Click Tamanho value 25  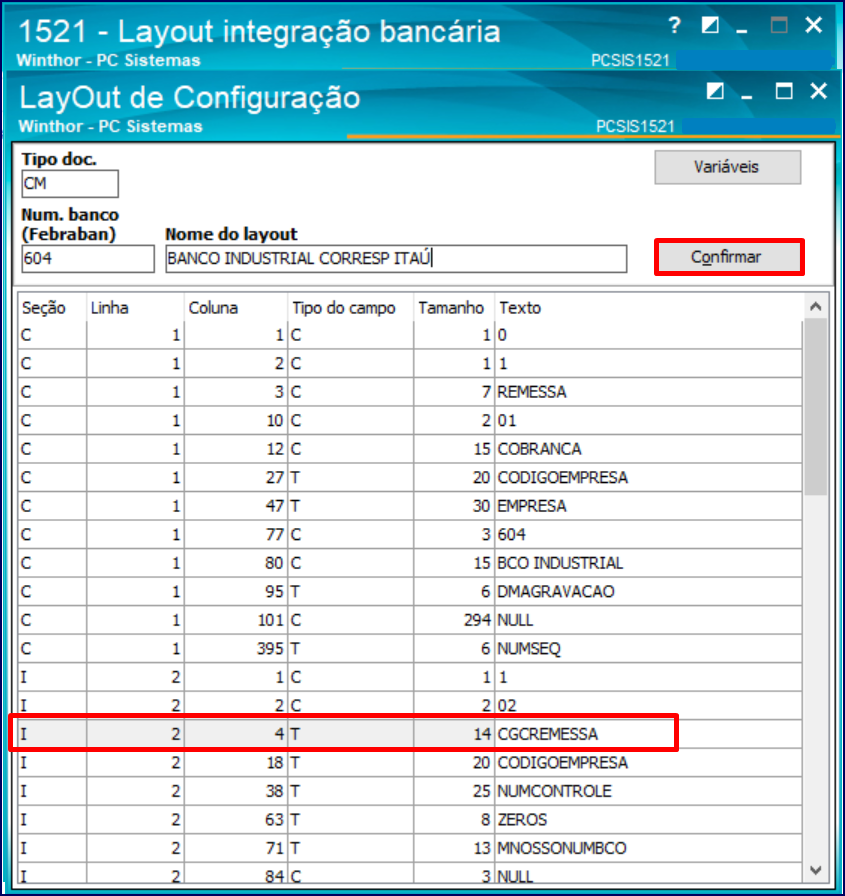point(454,791)
